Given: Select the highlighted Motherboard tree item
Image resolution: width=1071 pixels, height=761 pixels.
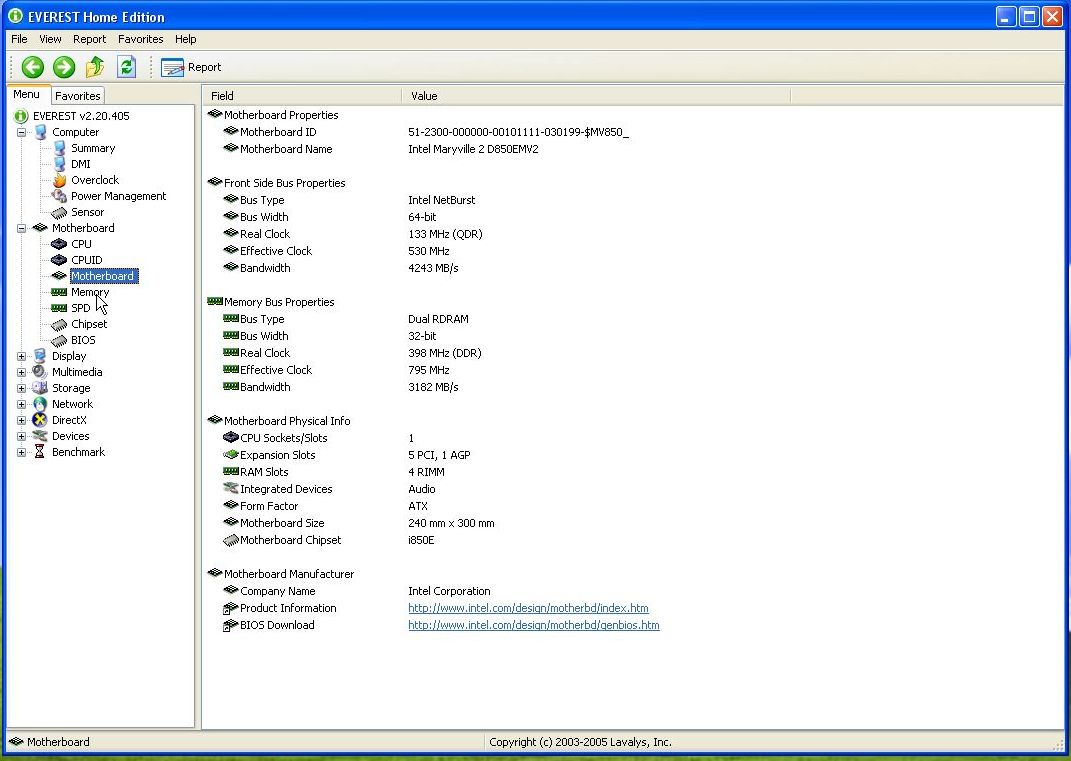Looking at the screenshot, I should pyautogui.click(x=103, y=276).
